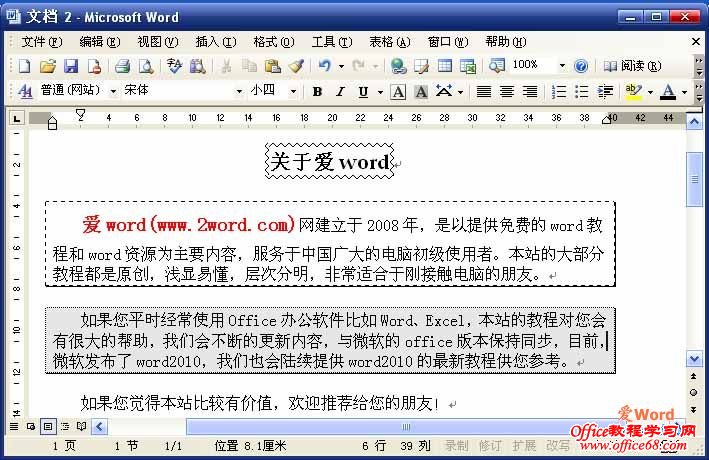Screen dimensions: 709x460
Task: Apply font color with A icon
Action: [668, 92]
